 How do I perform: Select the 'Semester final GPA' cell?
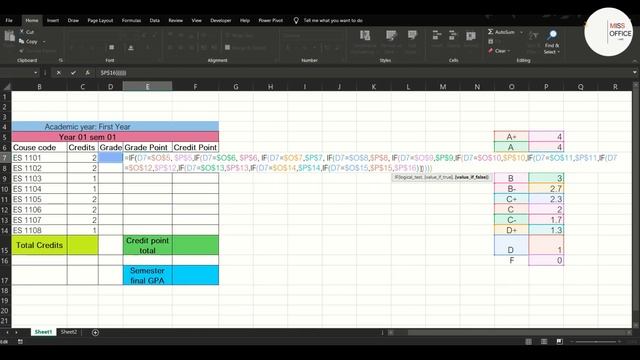coord(147,276)
